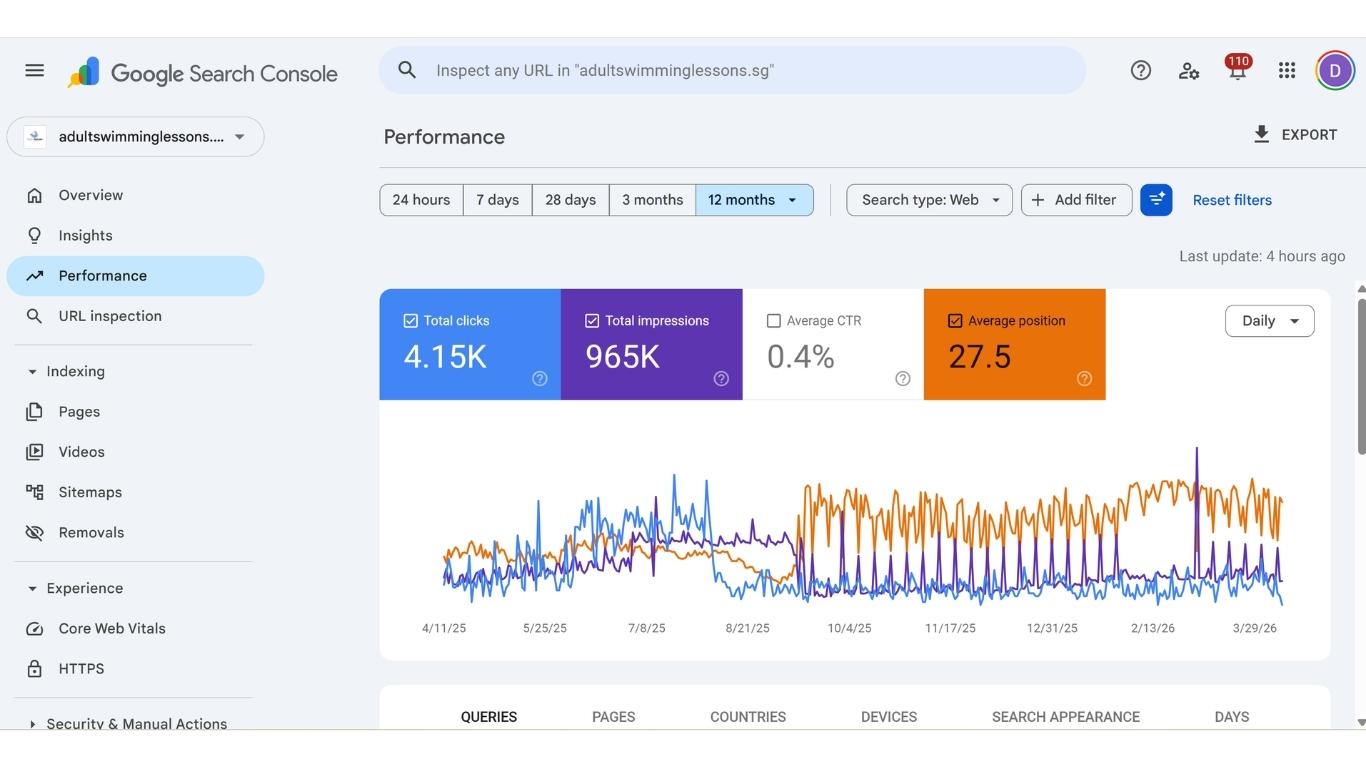Open the Search type: Web dropdown

point(929,200)
